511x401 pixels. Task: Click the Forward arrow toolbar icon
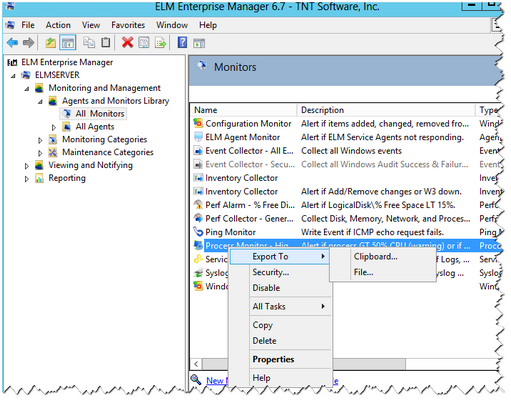(x=28, y=43)
